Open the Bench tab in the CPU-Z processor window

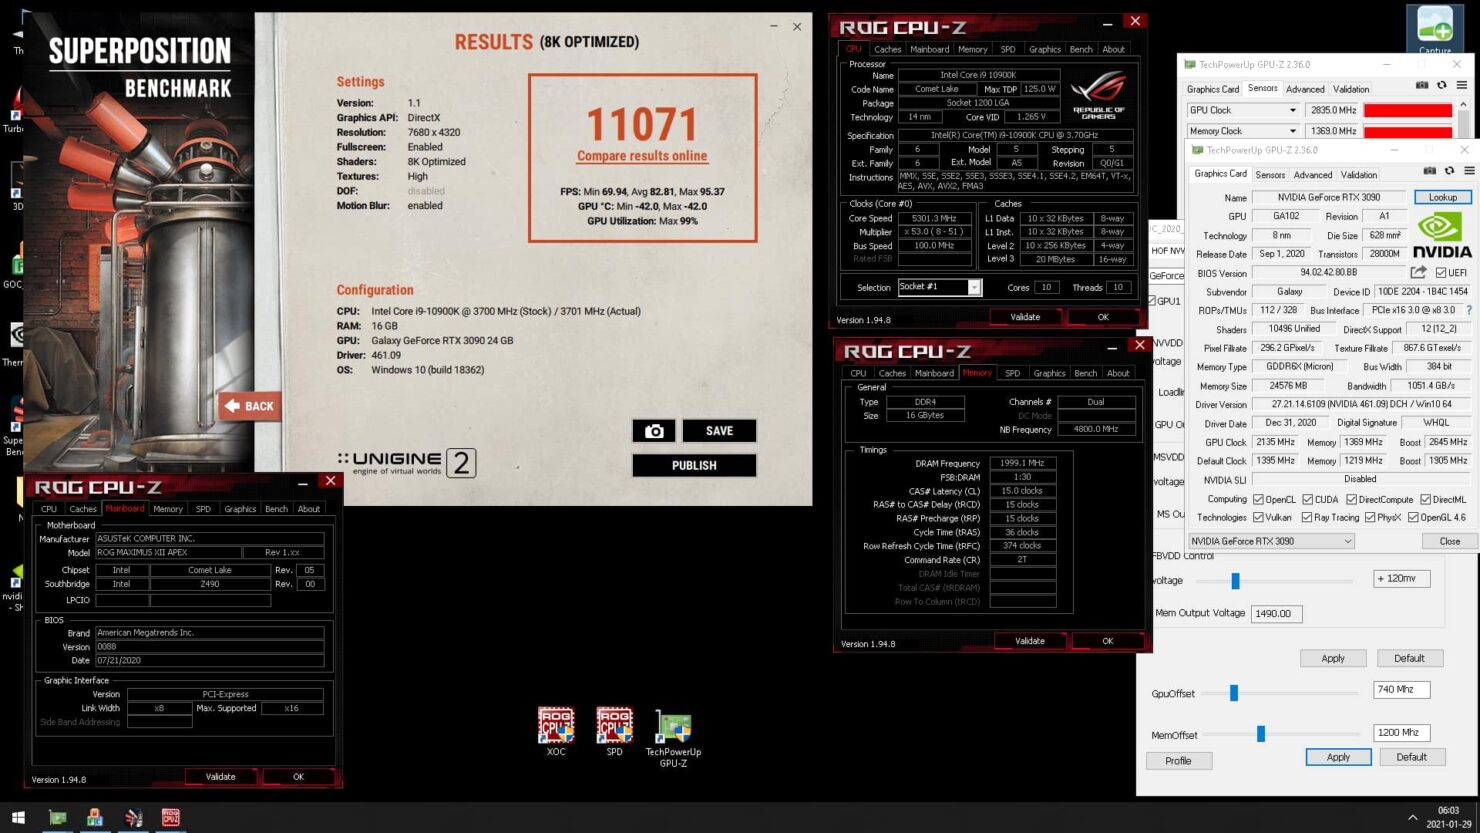[1081, 49]
